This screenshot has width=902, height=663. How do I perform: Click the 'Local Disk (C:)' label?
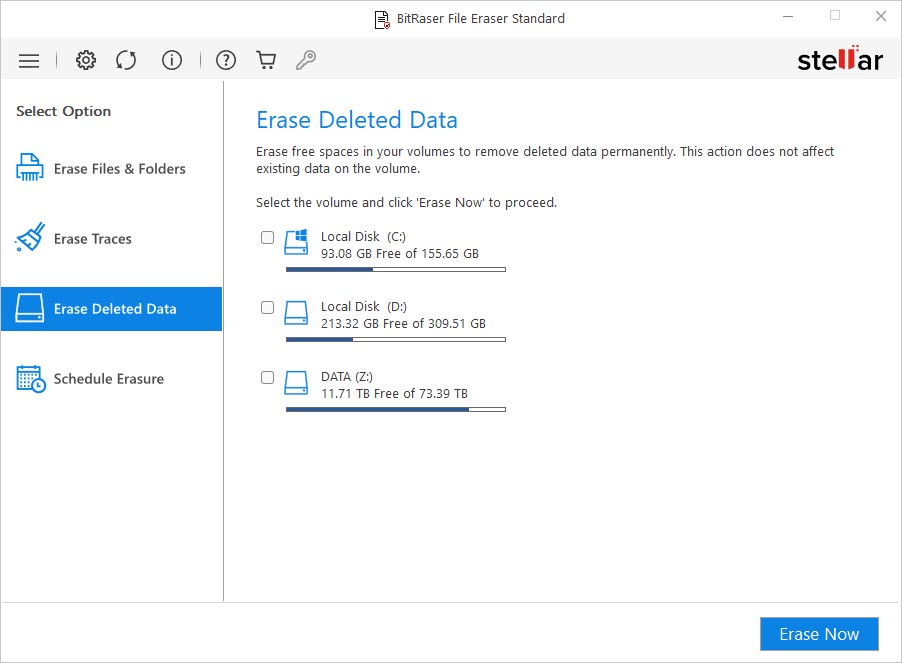click(363, 236)
